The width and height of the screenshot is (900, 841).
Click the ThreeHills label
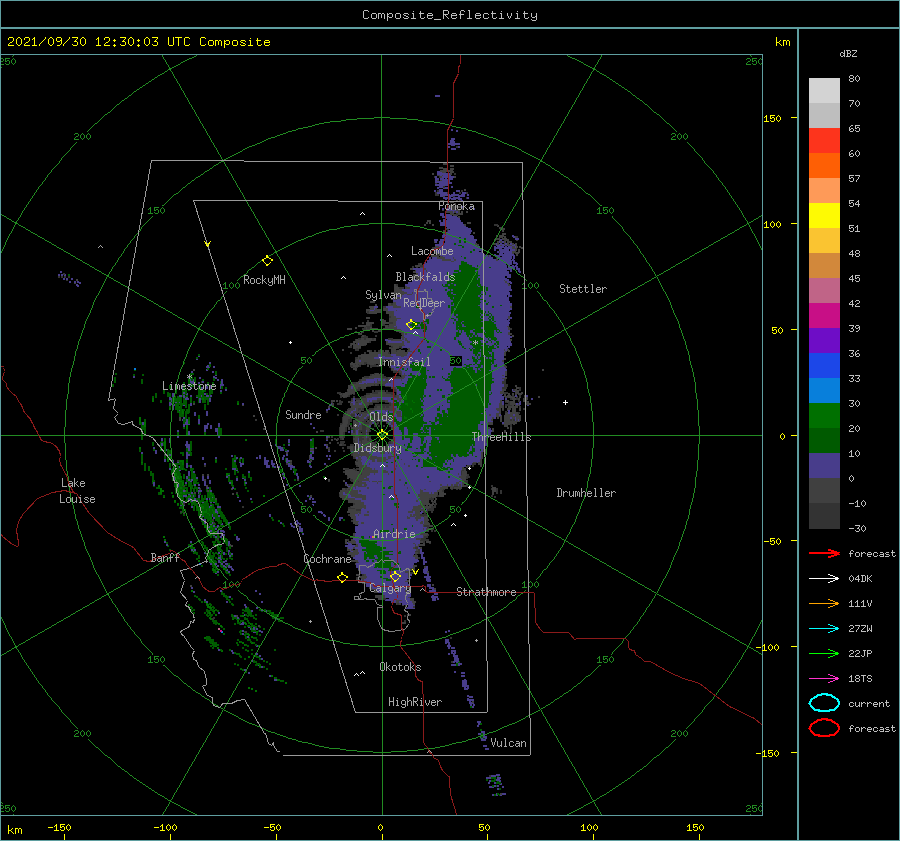point(502,437)
